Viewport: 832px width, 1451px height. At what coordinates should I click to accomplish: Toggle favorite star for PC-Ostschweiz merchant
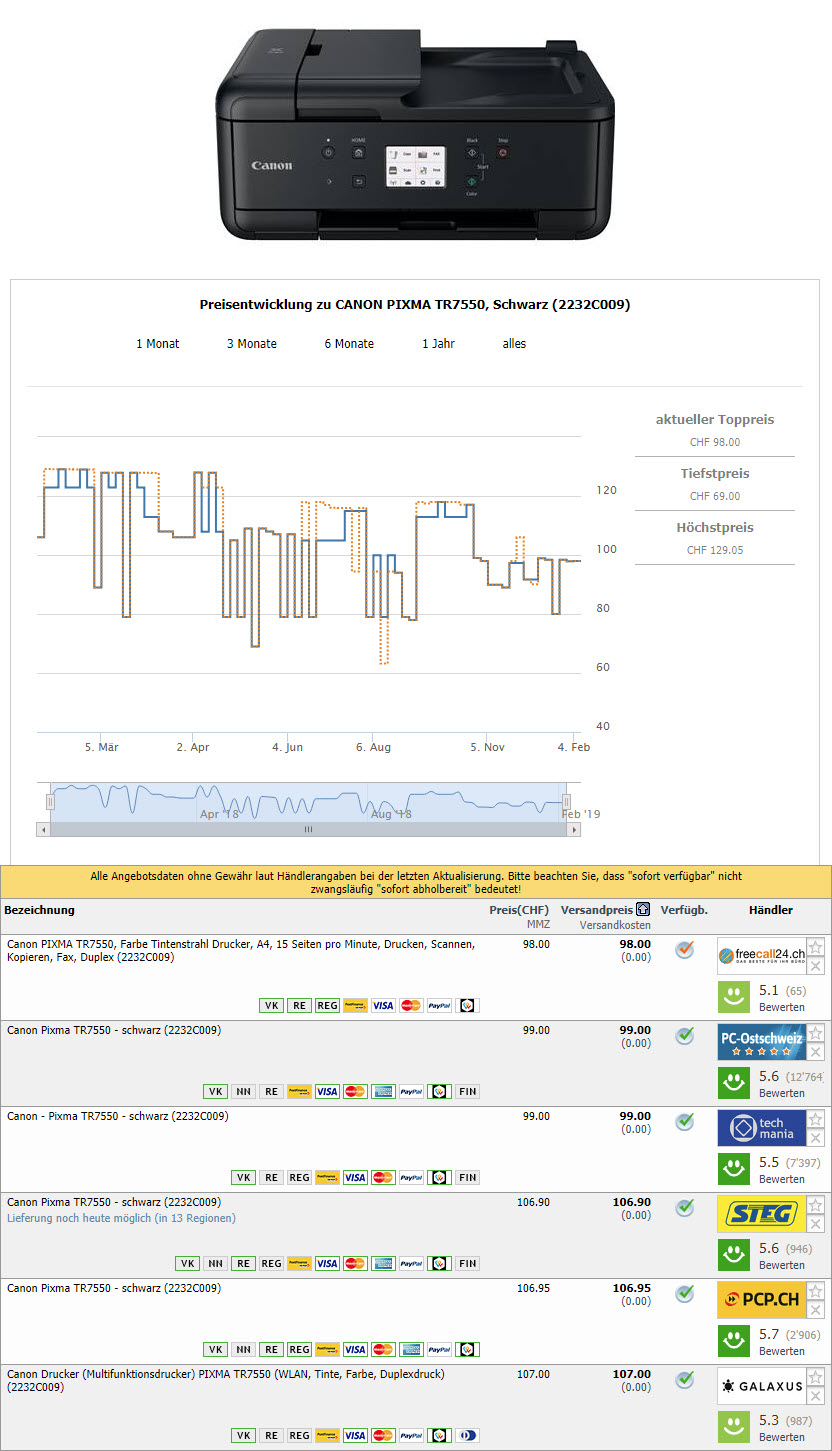point(816,1034)
